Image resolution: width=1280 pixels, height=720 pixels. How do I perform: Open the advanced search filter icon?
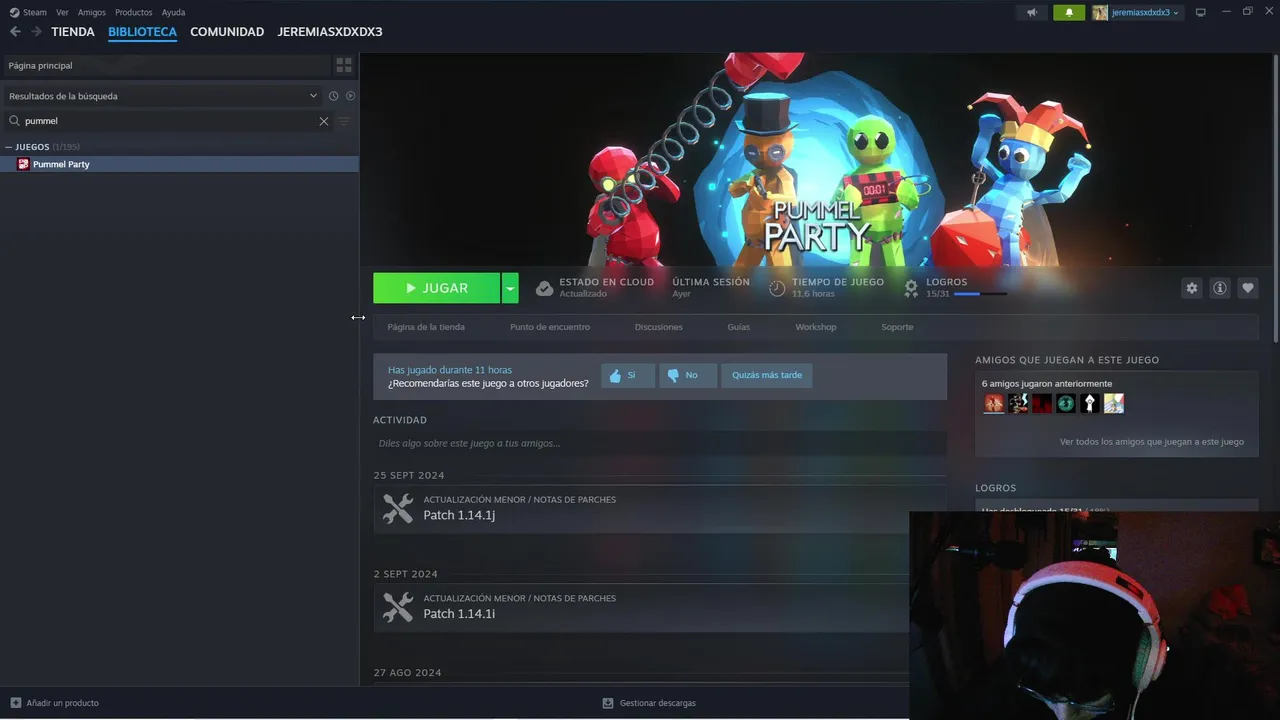coord(344,121)
